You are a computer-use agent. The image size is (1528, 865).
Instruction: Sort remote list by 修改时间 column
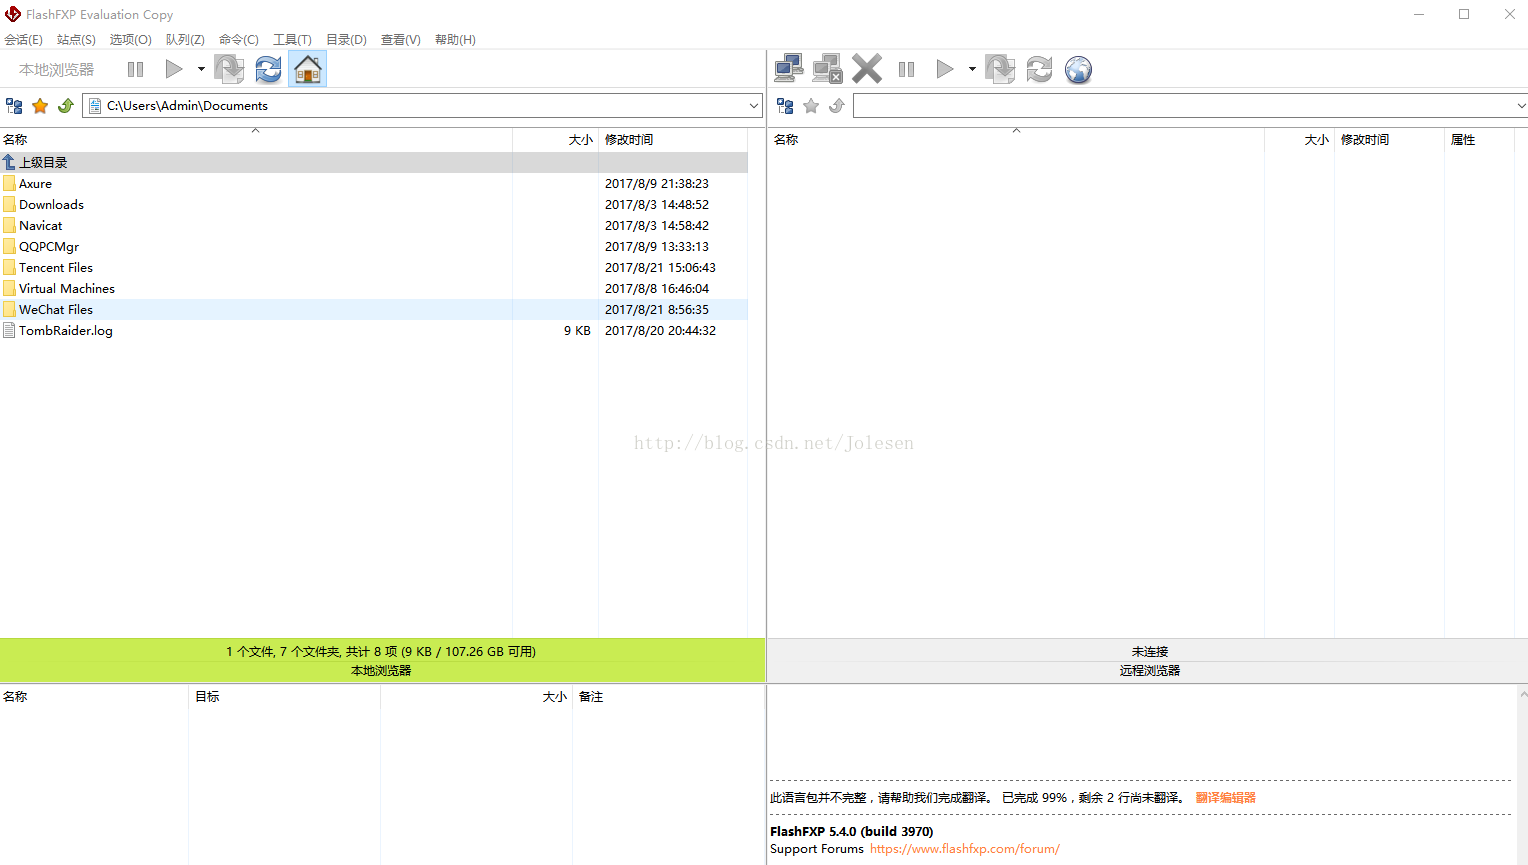point(1389,140)
